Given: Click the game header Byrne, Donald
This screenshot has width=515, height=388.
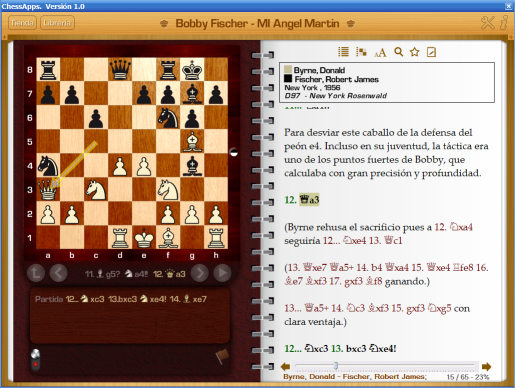Looking at the screenshot, I should [x=319, y=70].
